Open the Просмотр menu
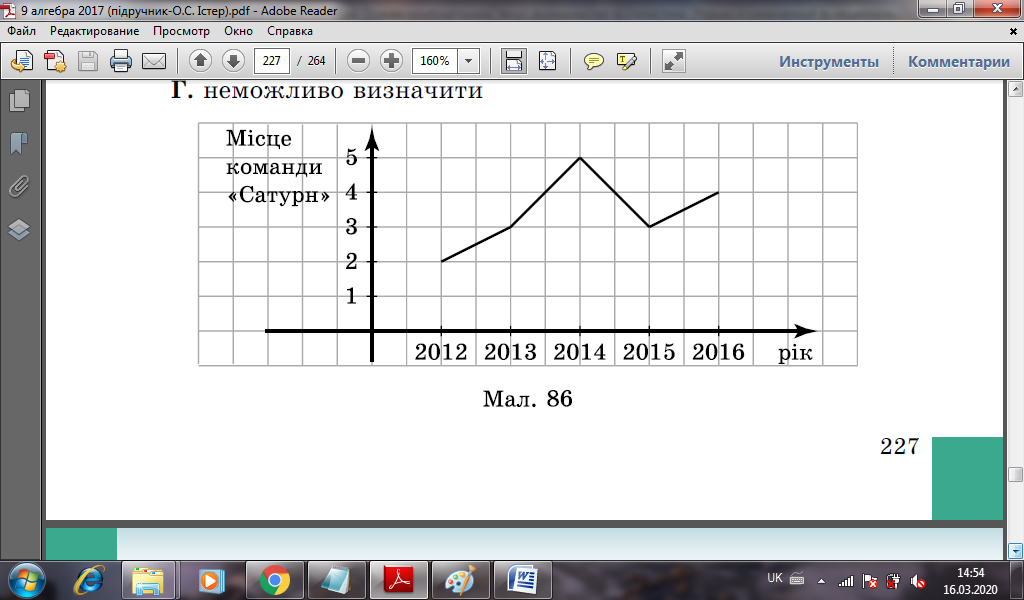 (x=181, y=31)
